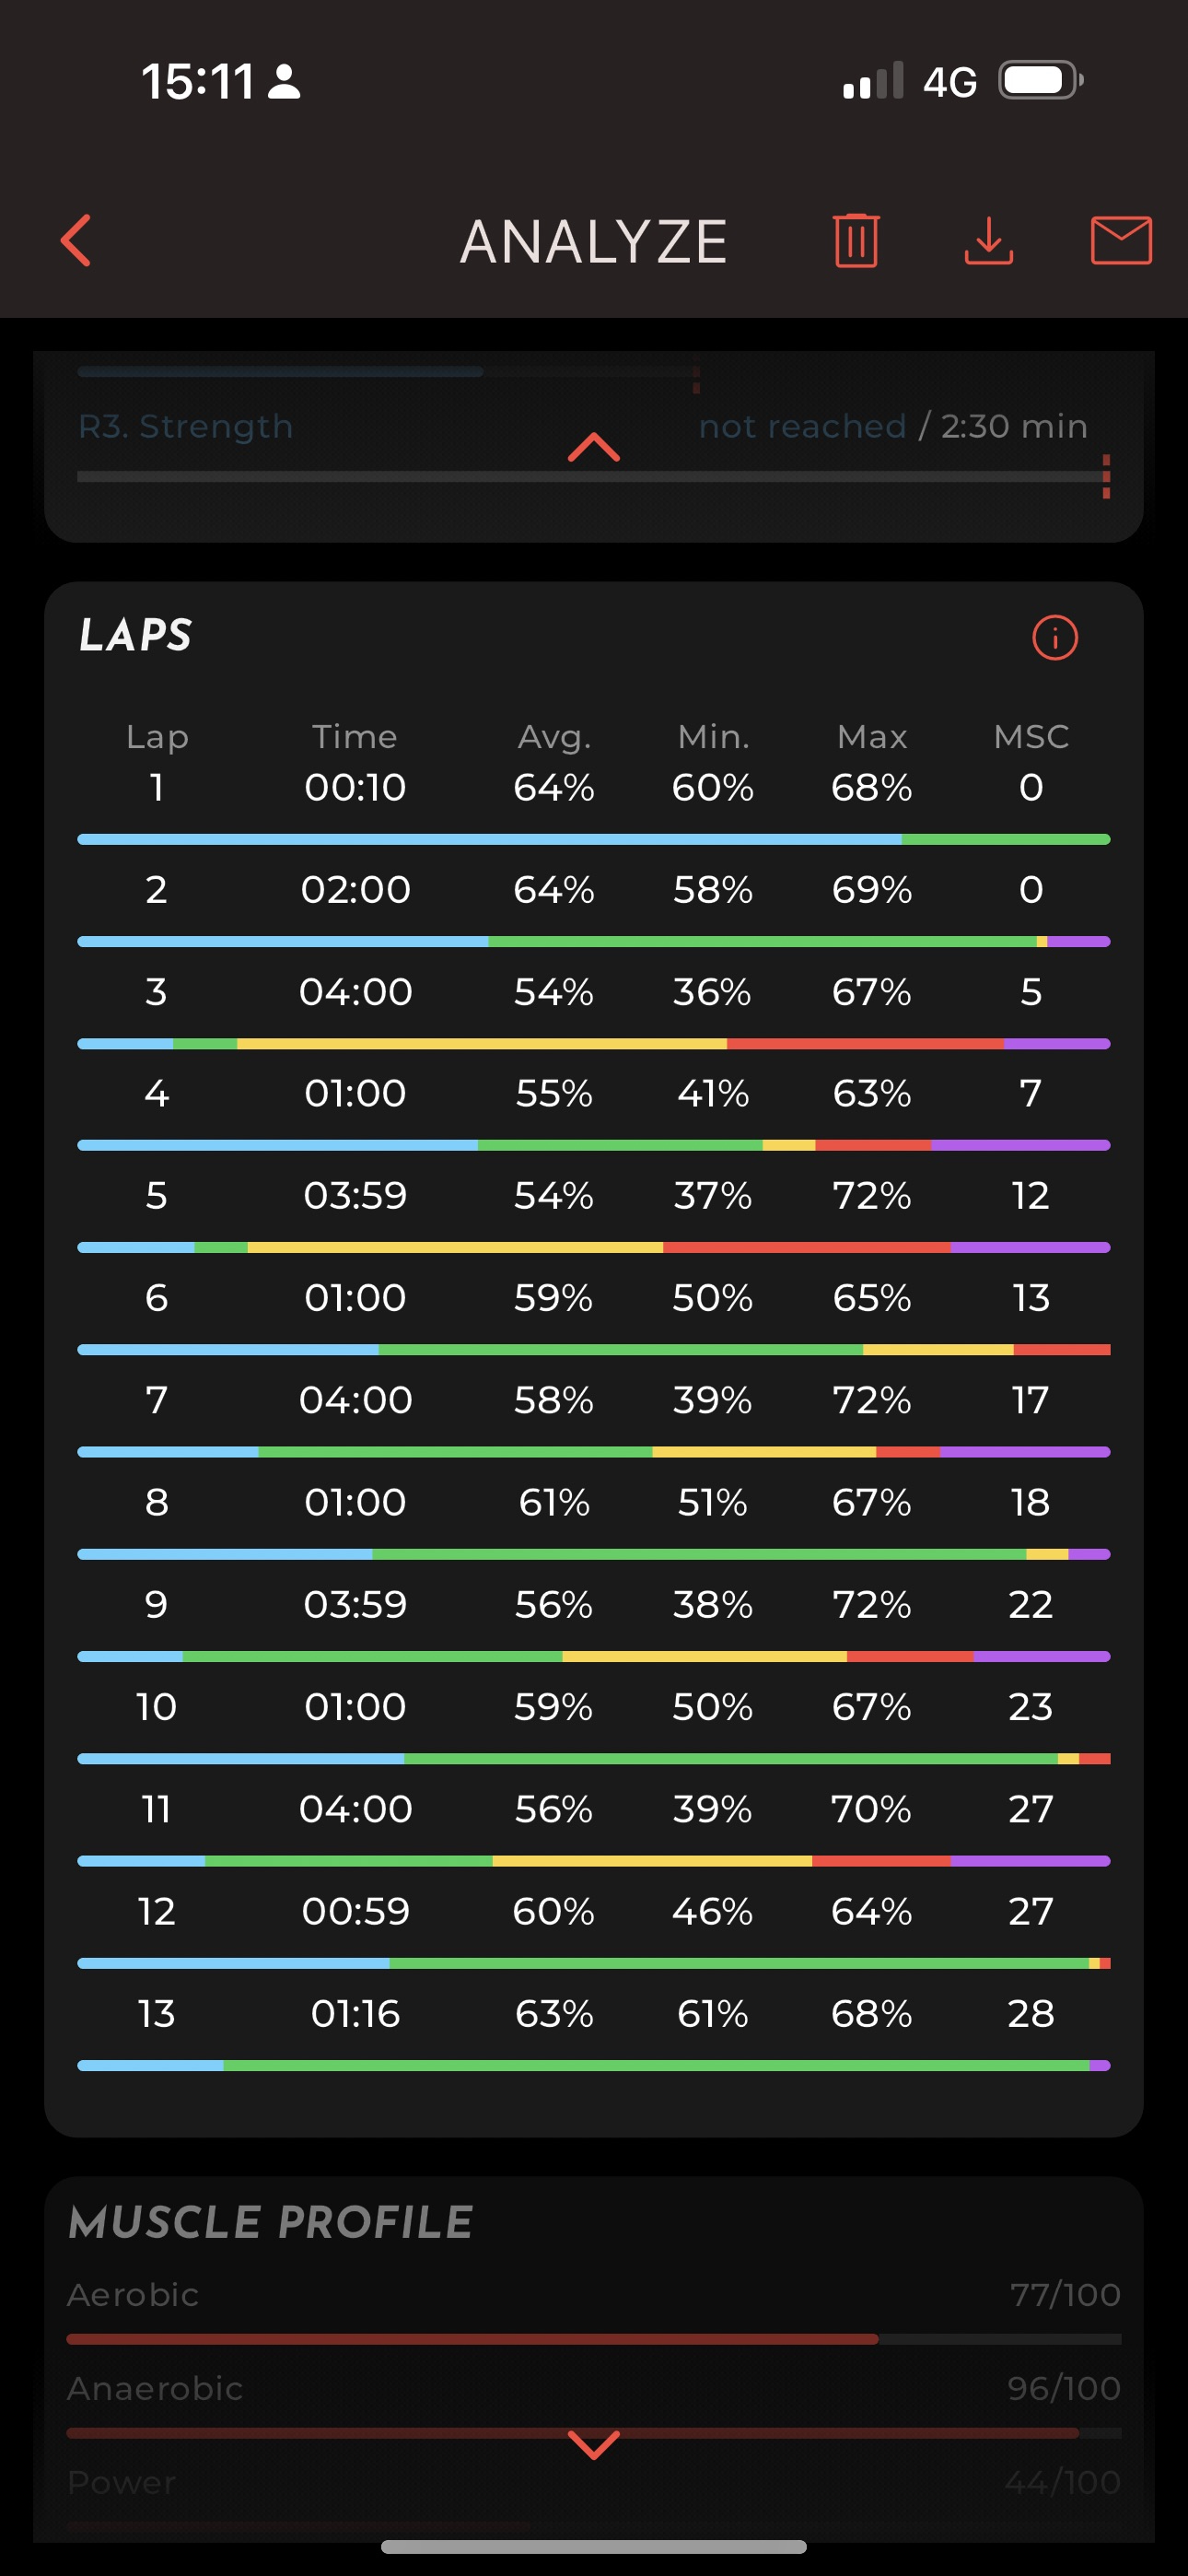Delete this workout with the trash icon
Screen dimensions: 1188x2576
point(856,241)
